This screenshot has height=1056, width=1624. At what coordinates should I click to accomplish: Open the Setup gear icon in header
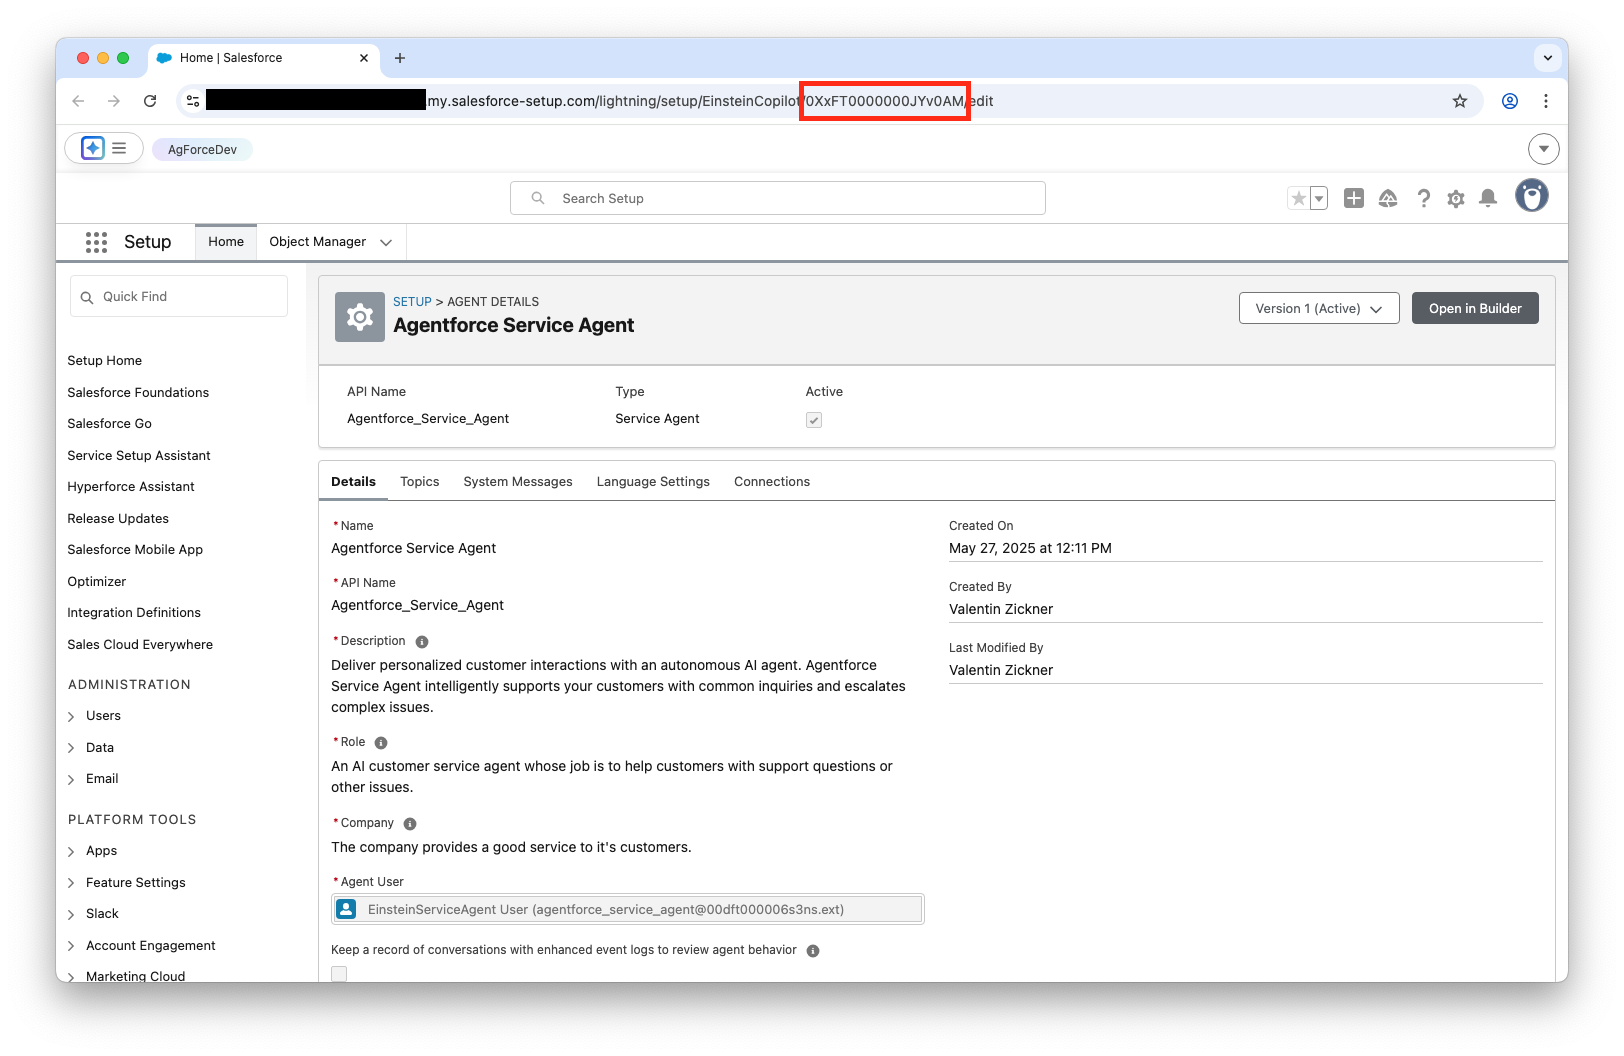point(1455,198)
